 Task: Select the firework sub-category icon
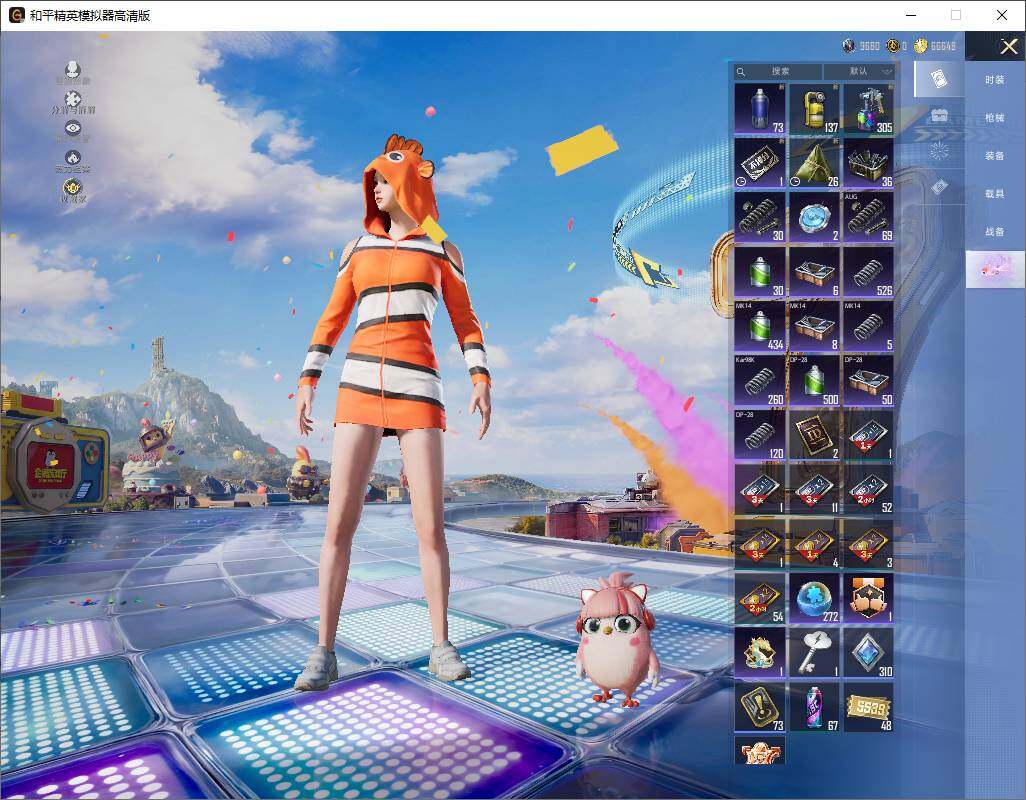939,151
